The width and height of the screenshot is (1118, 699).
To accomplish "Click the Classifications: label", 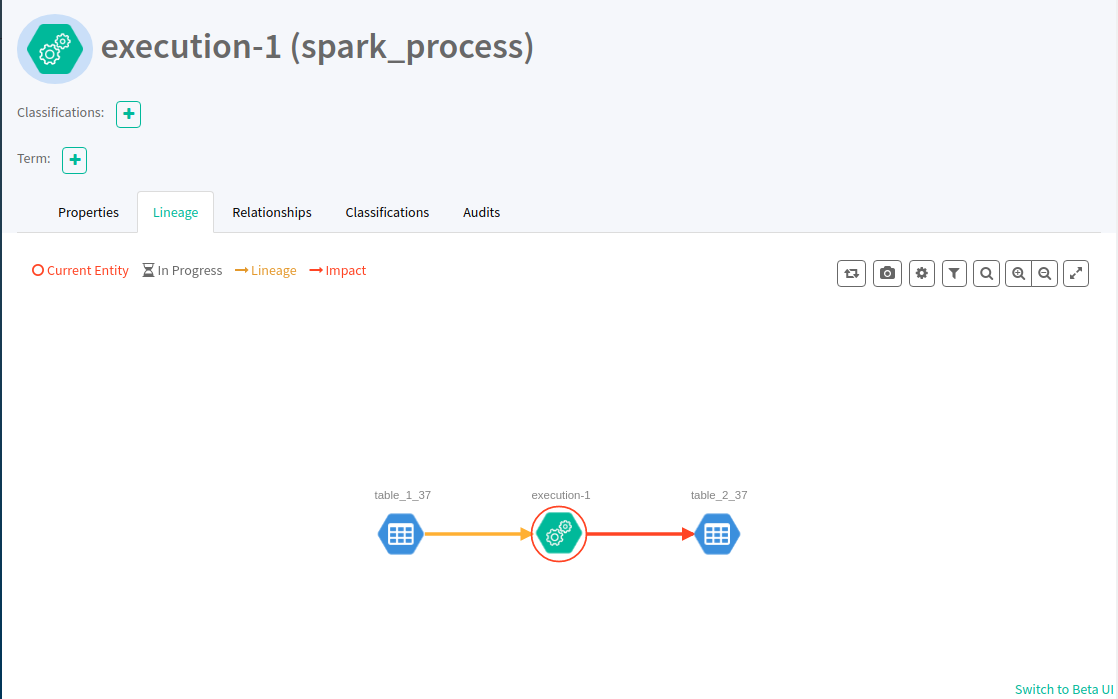I will pyautogui.click(x=61, y=113).
